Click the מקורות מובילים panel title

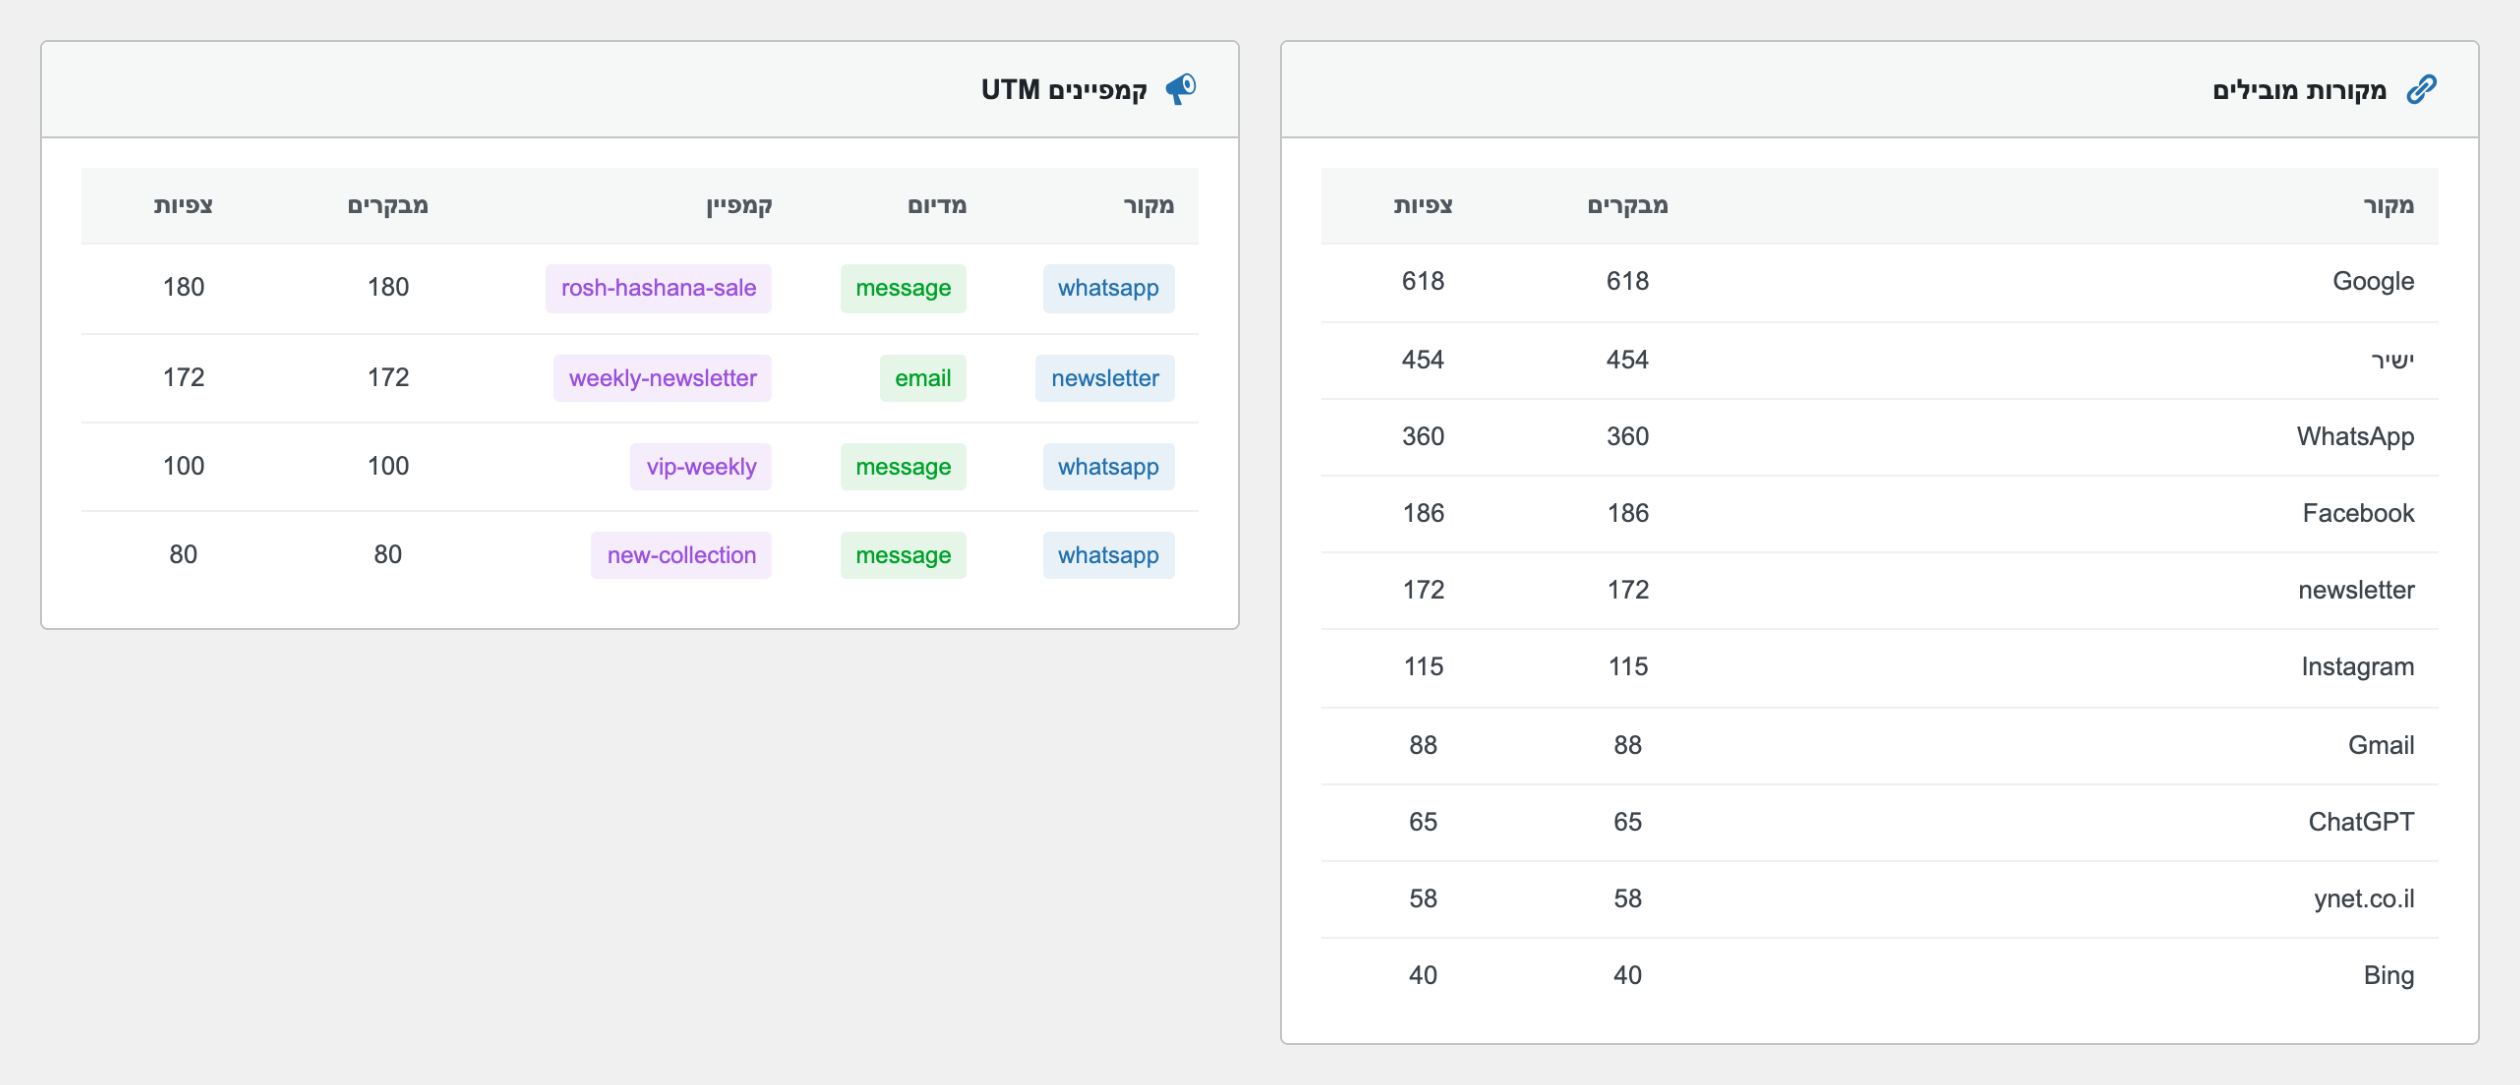[x=2299, y=90]
